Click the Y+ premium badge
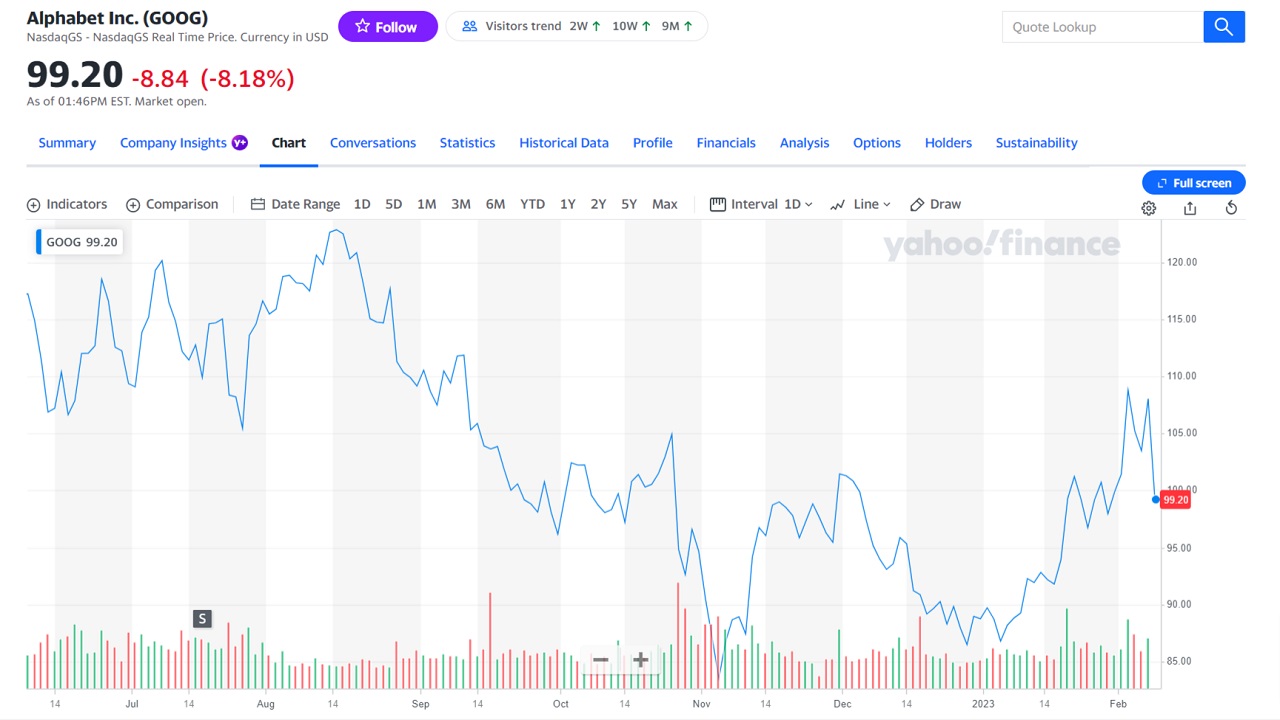This screenshot has width=1280, height=720. [x=240, y=143]
